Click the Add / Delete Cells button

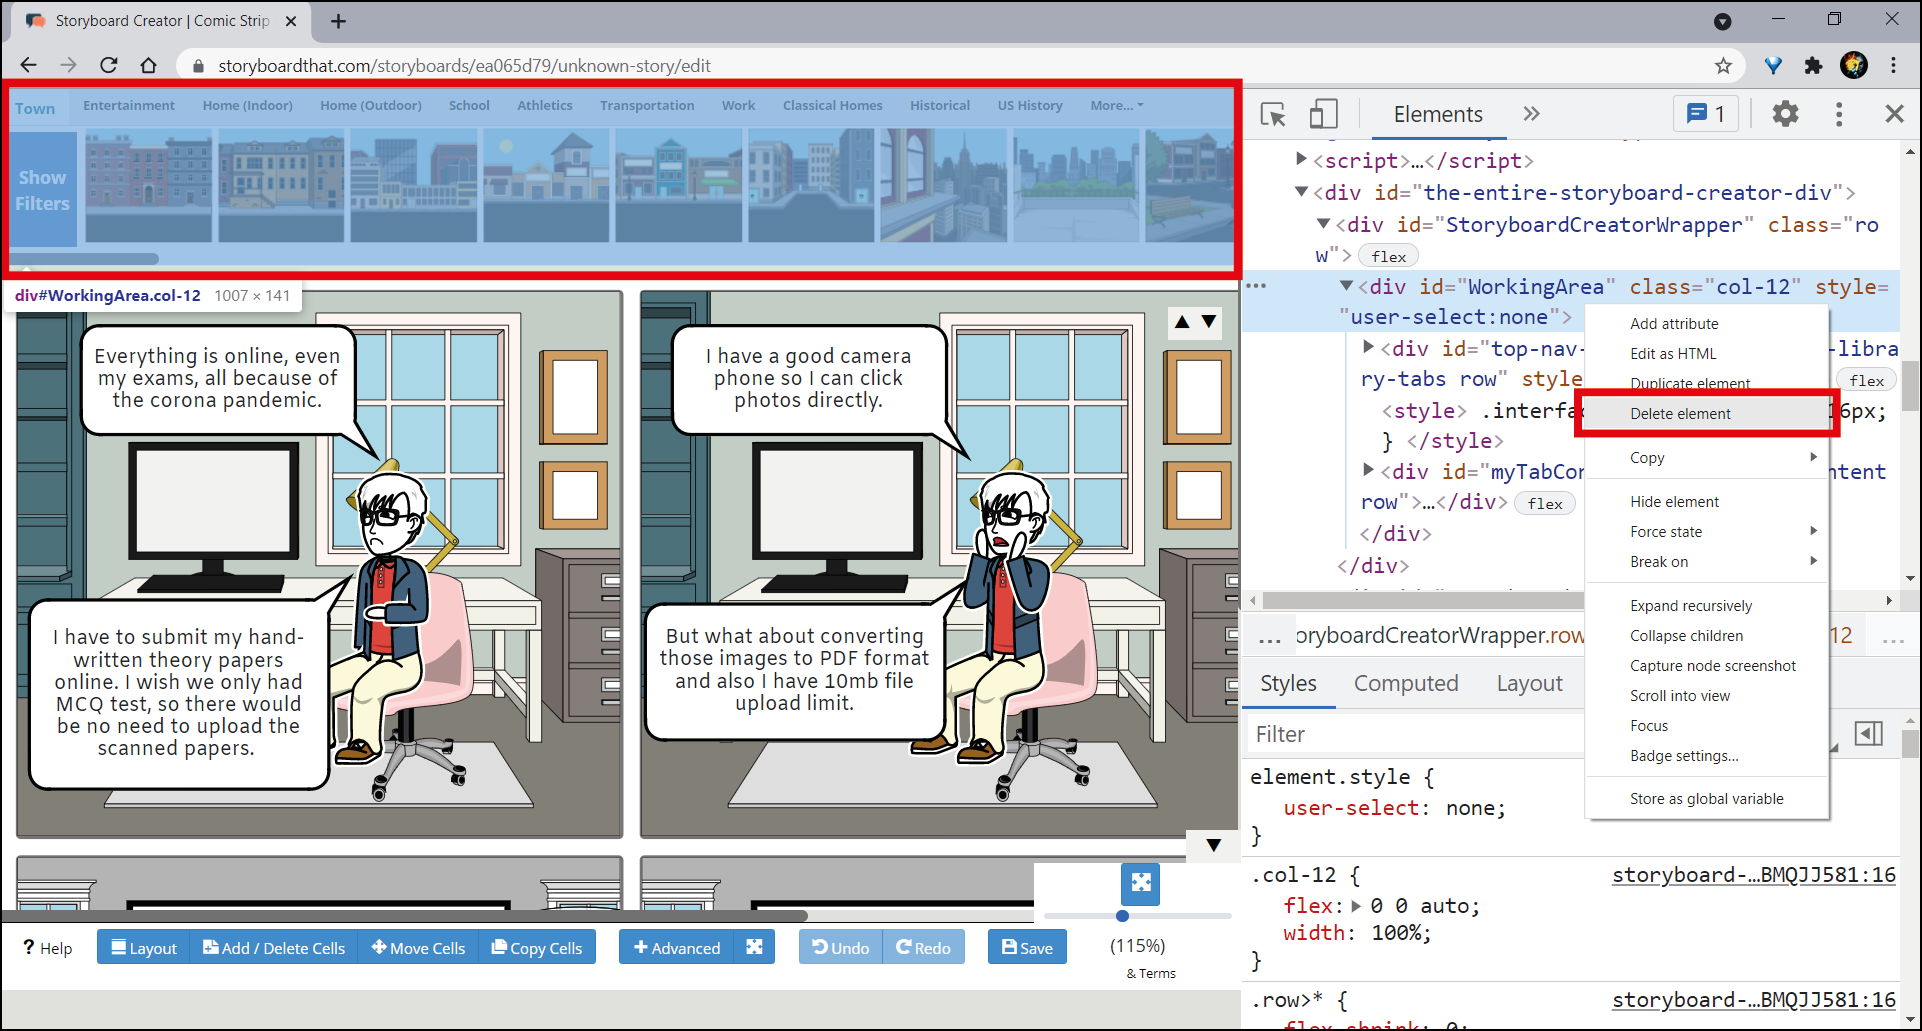coord(274,948)
